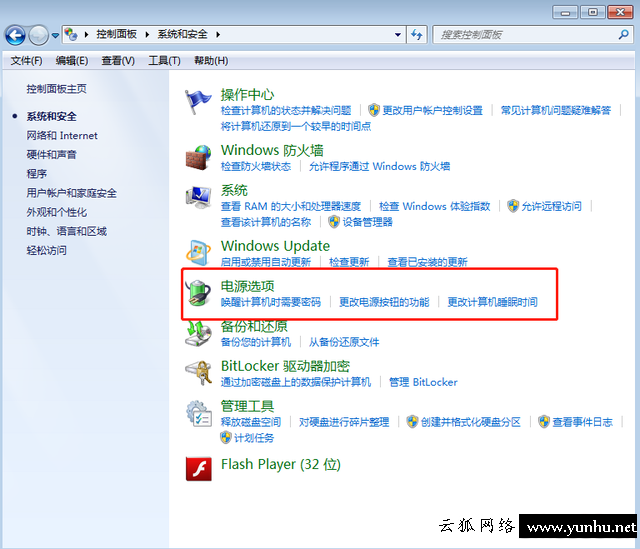Expand the arrow before 控制面板 breadcrumb
The width and height of the screenshot is (640, 549).
pos(87,35)
